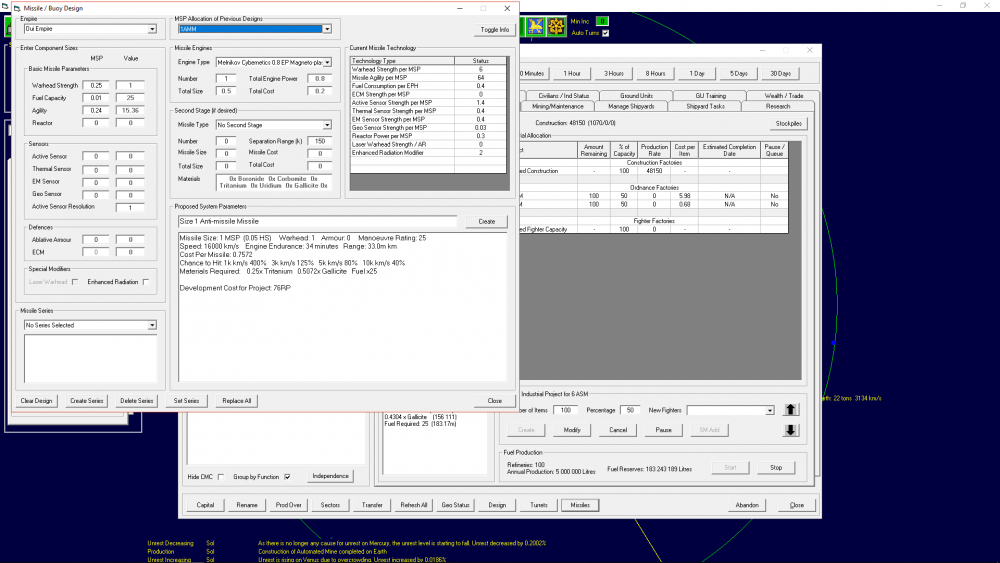This screenshot has height=563, width=1000.
Task: Uncheck the Group by Function checkbox
Action: [288, 477]
